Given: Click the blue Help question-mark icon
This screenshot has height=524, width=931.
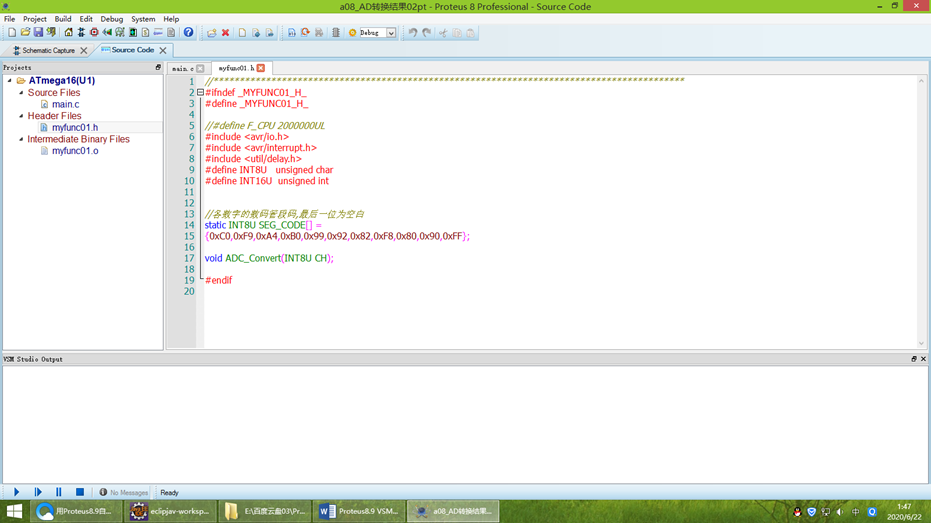Looking at the screenshot, I should click(x=188, y=33).
